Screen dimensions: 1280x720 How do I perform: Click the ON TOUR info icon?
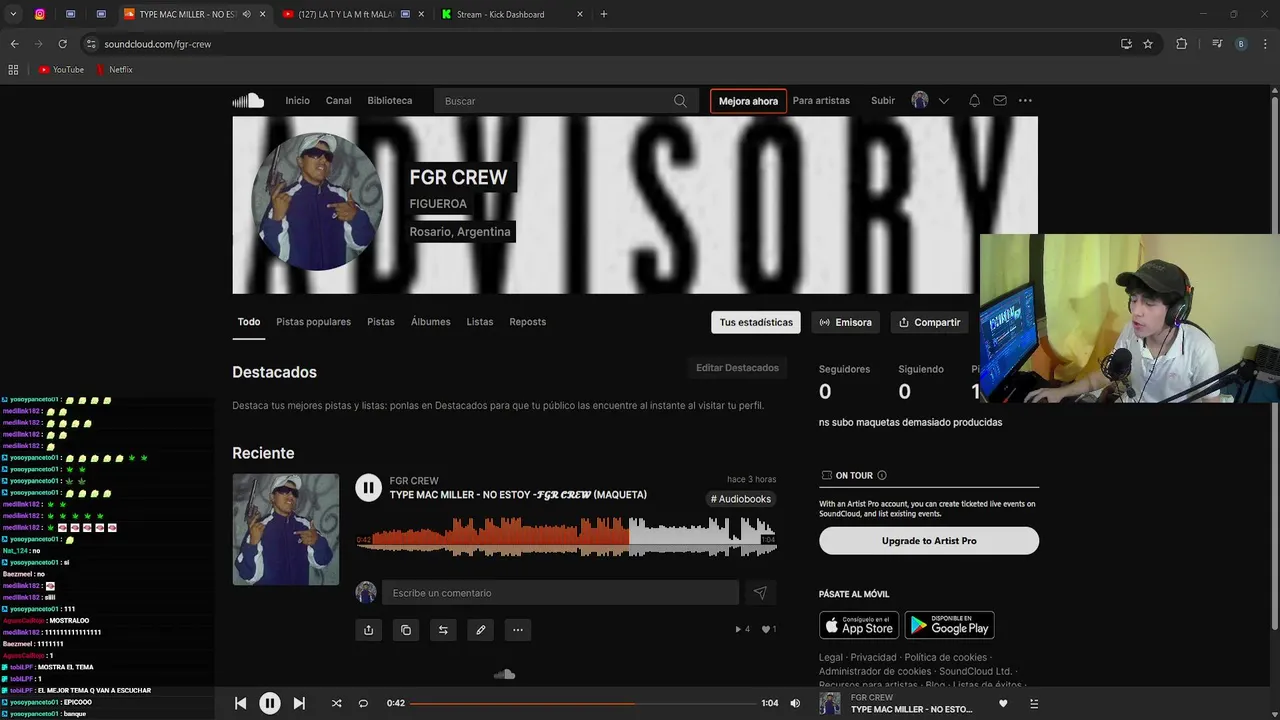[x=881, y=475]
